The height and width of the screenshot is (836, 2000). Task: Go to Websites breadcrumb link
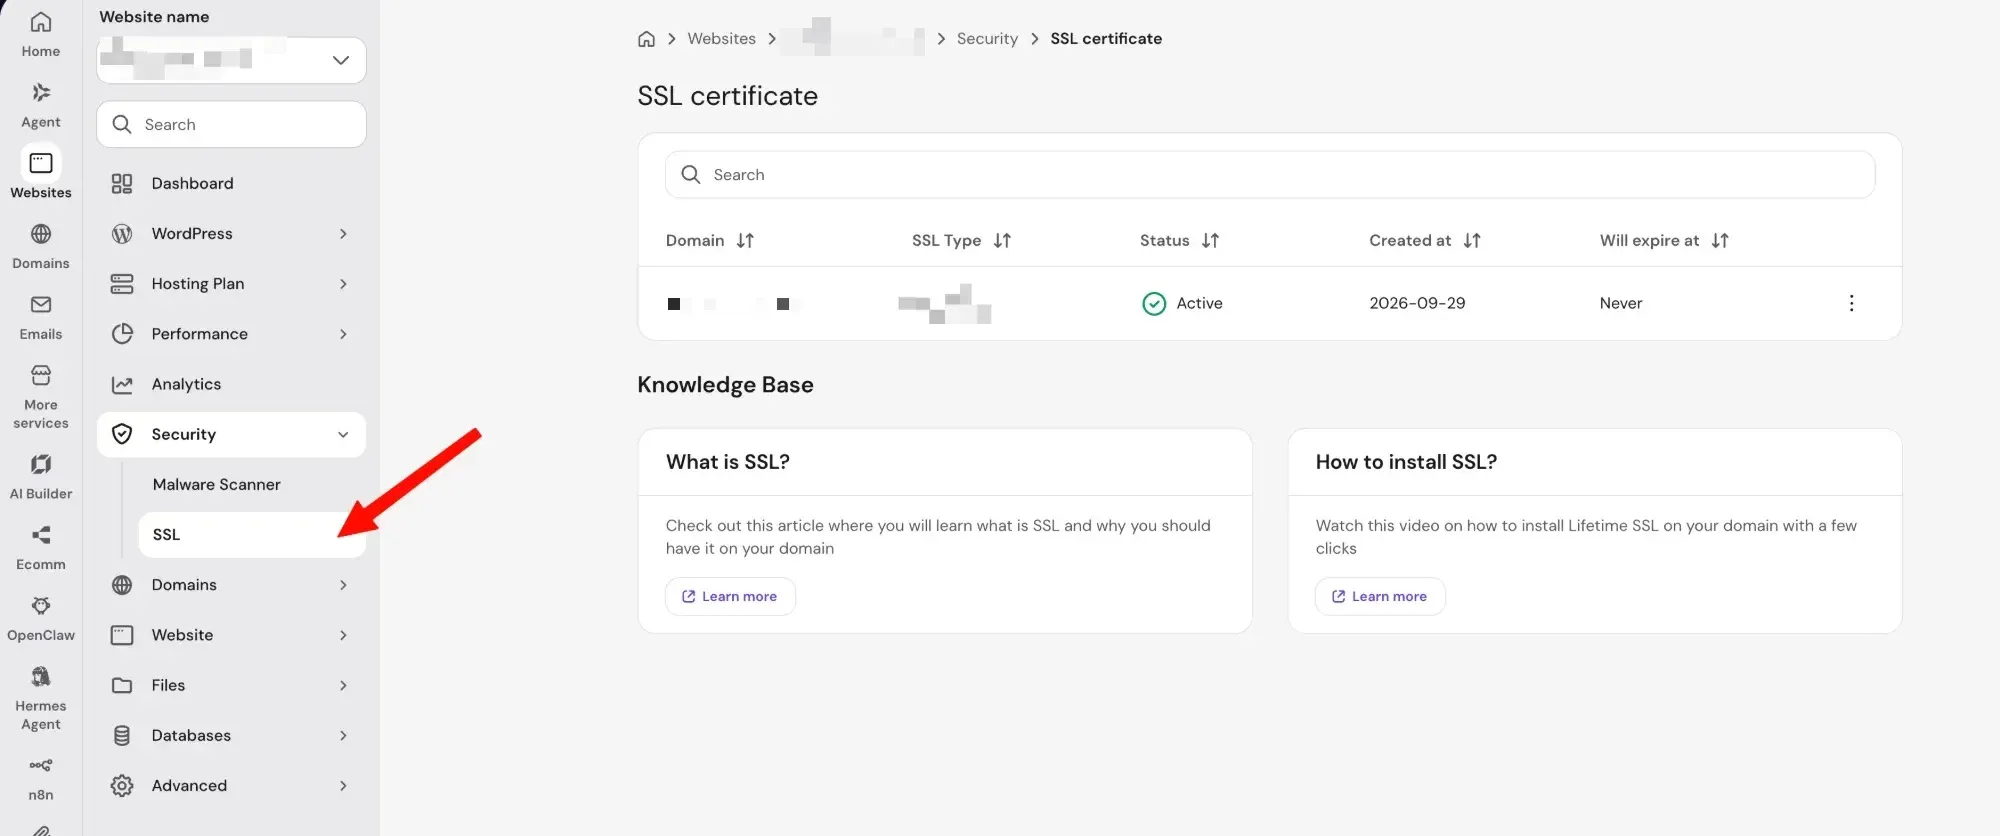[721, 39]
